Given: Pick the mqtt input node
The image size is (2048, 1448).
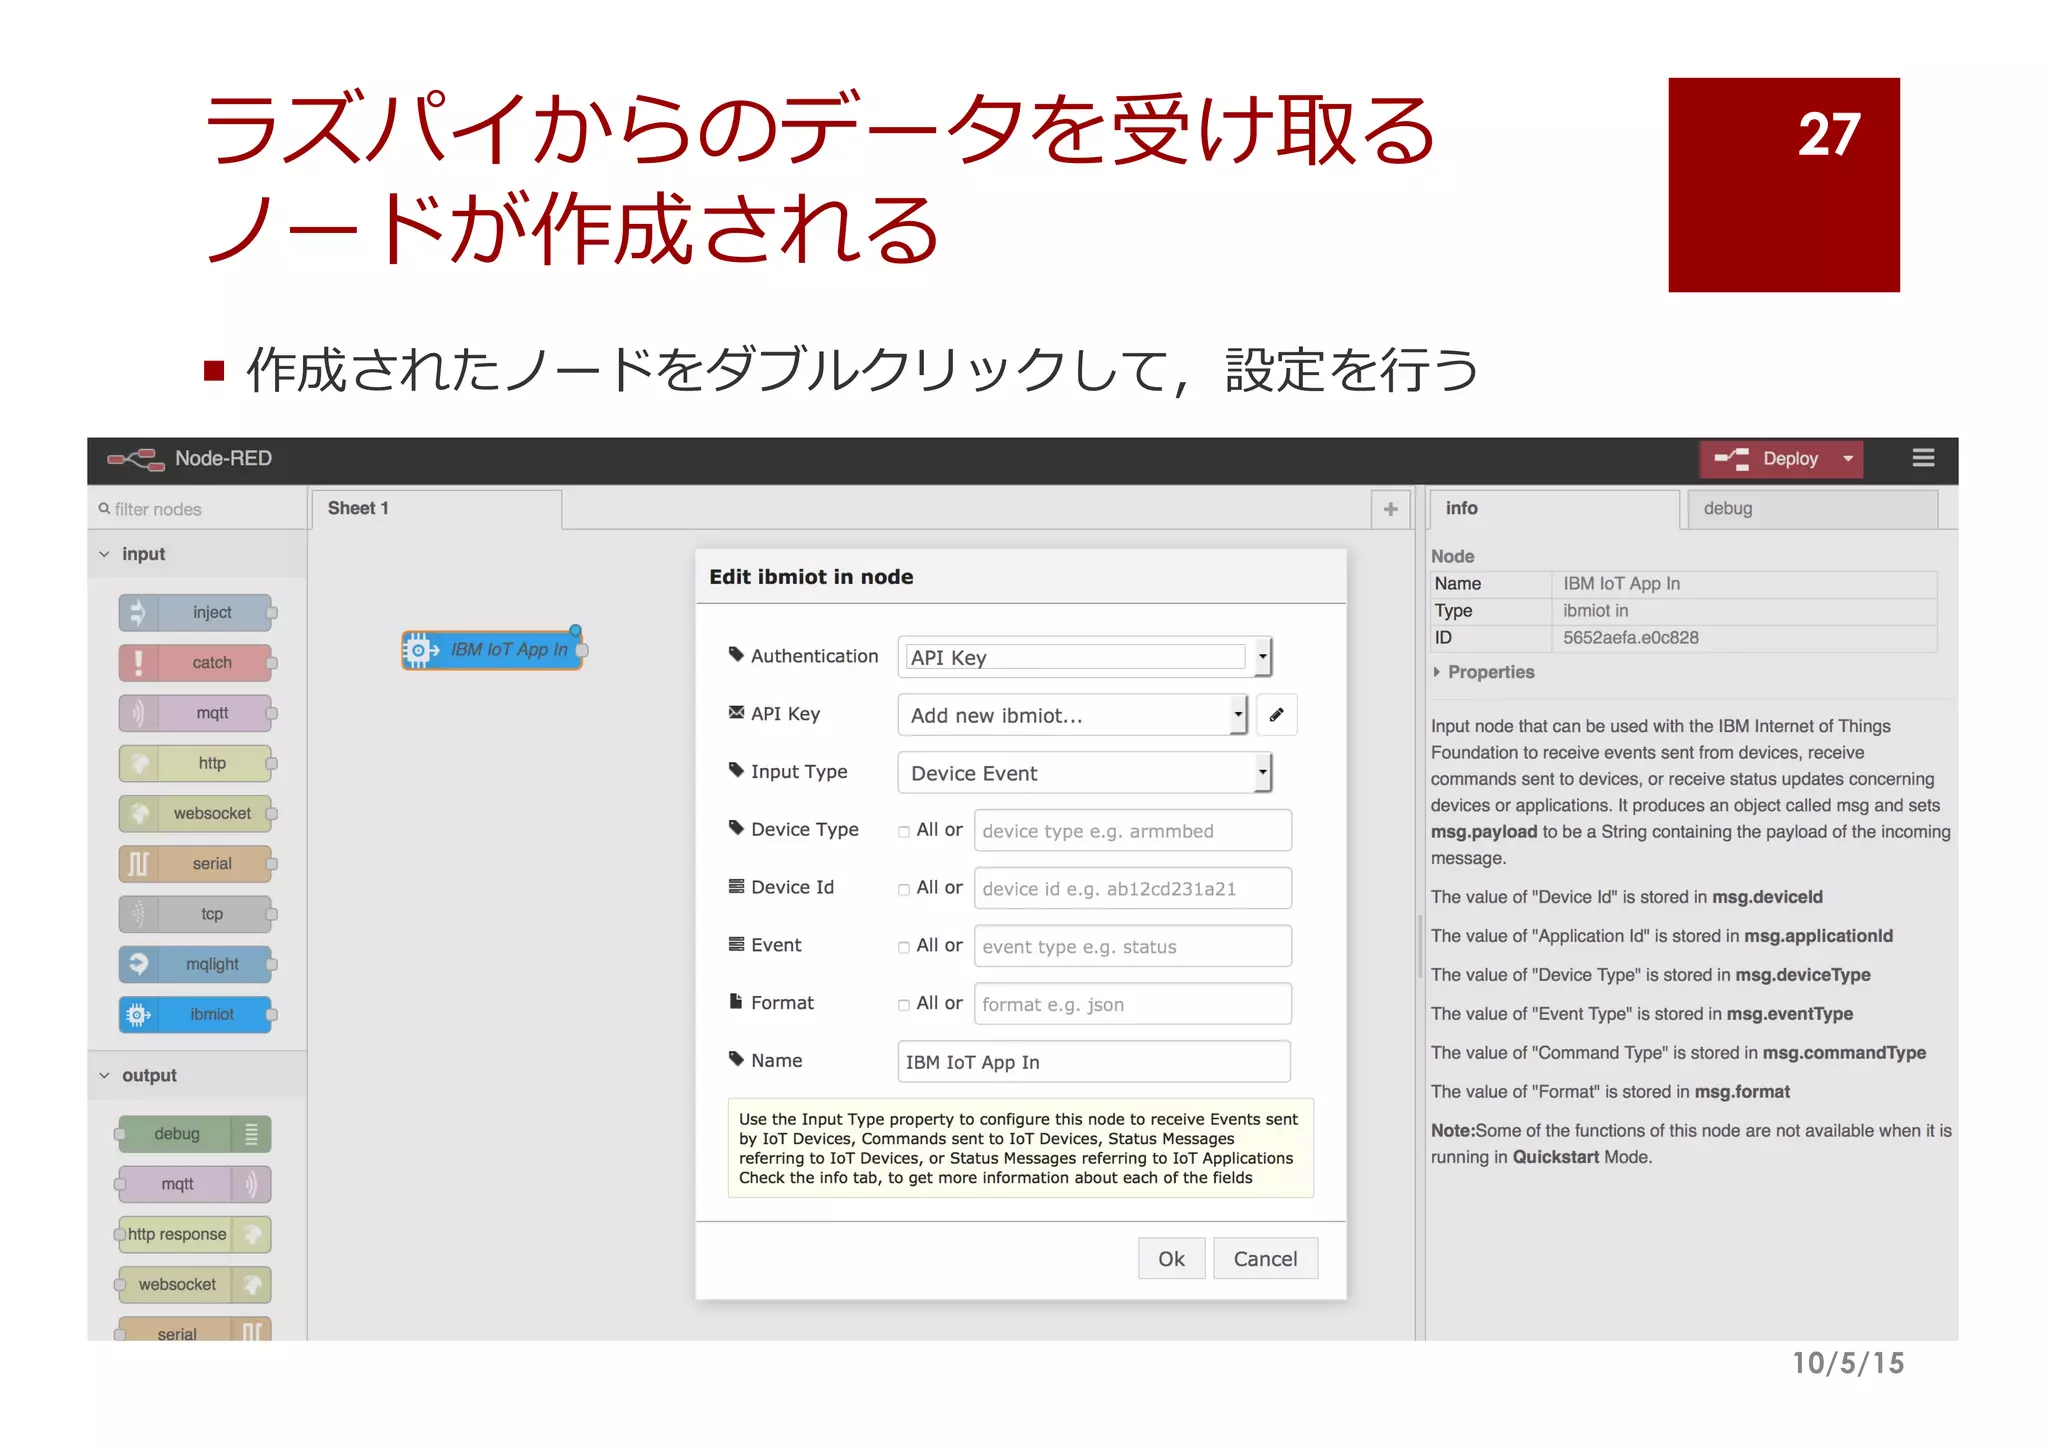Looking at the screenshot, I should coord(196,712).
